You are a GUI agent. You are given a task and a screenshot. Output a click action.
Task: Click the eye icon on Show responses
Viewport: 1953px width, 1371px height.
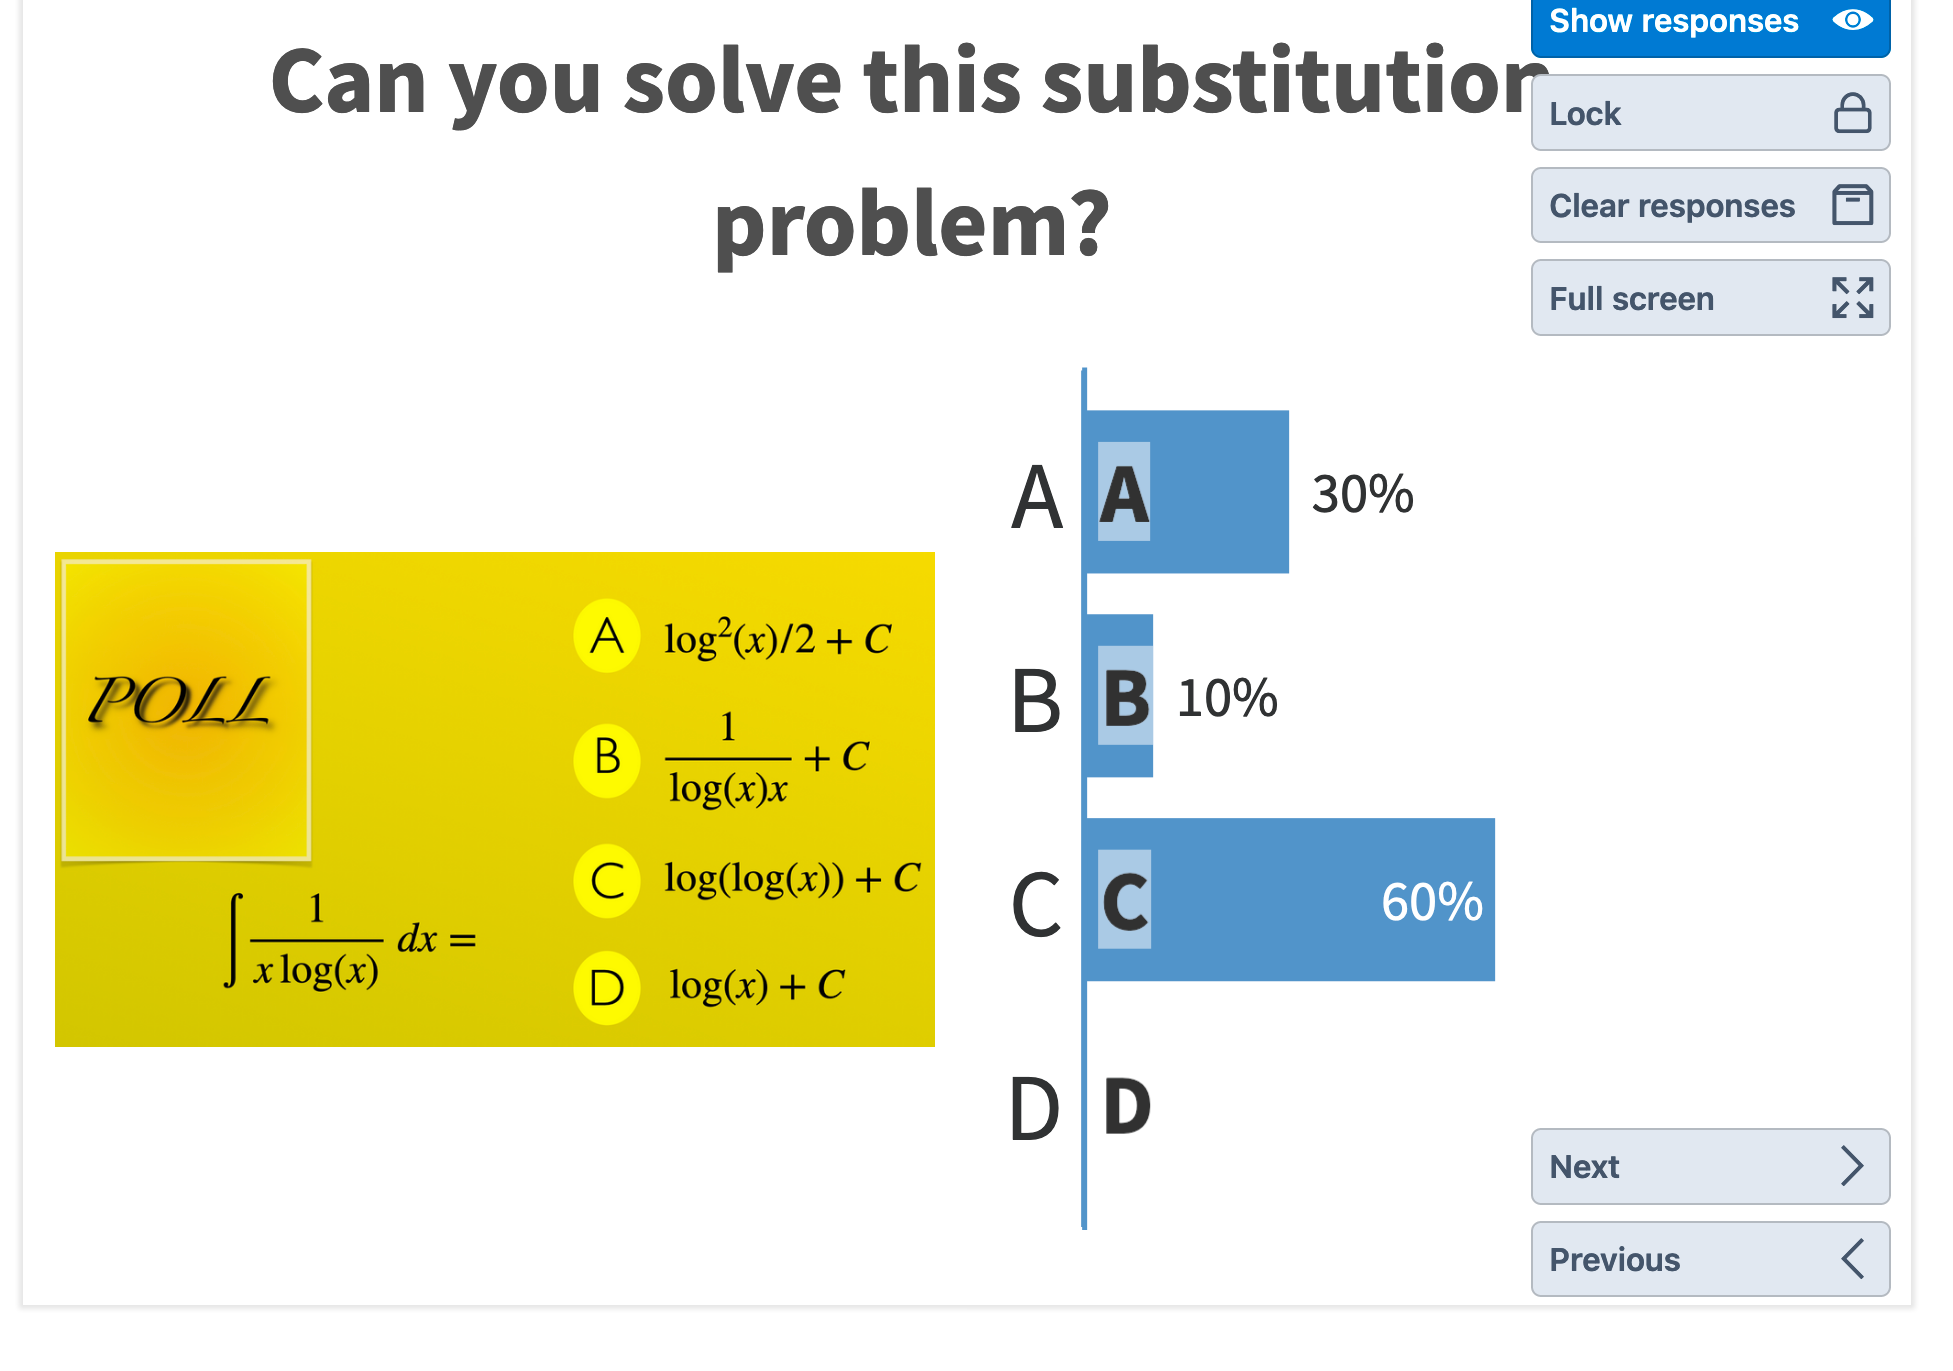click(1852, 20)
